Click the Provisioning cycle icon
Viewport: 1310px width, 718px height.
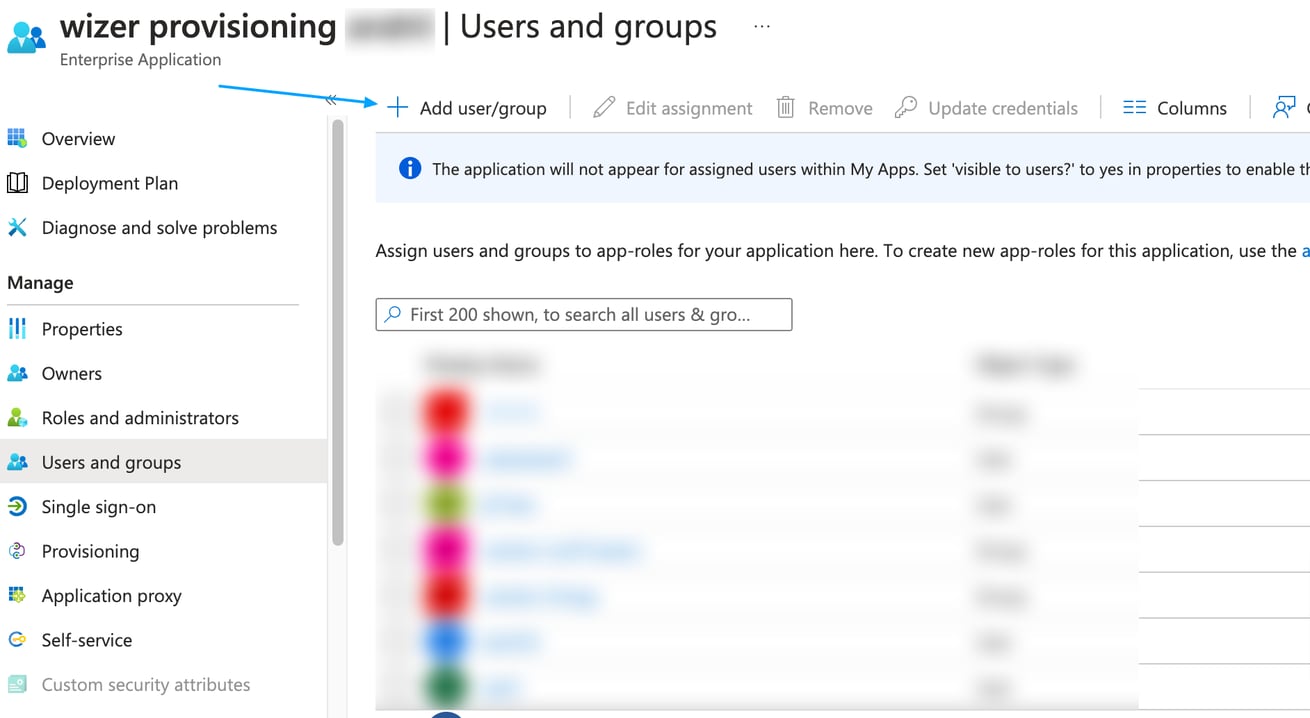pos(17,551)
